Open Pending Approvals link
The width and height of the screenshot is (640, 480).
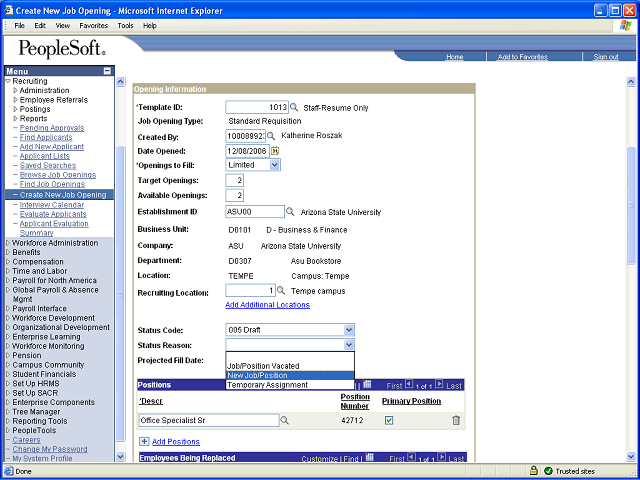[x=52, y=128]
